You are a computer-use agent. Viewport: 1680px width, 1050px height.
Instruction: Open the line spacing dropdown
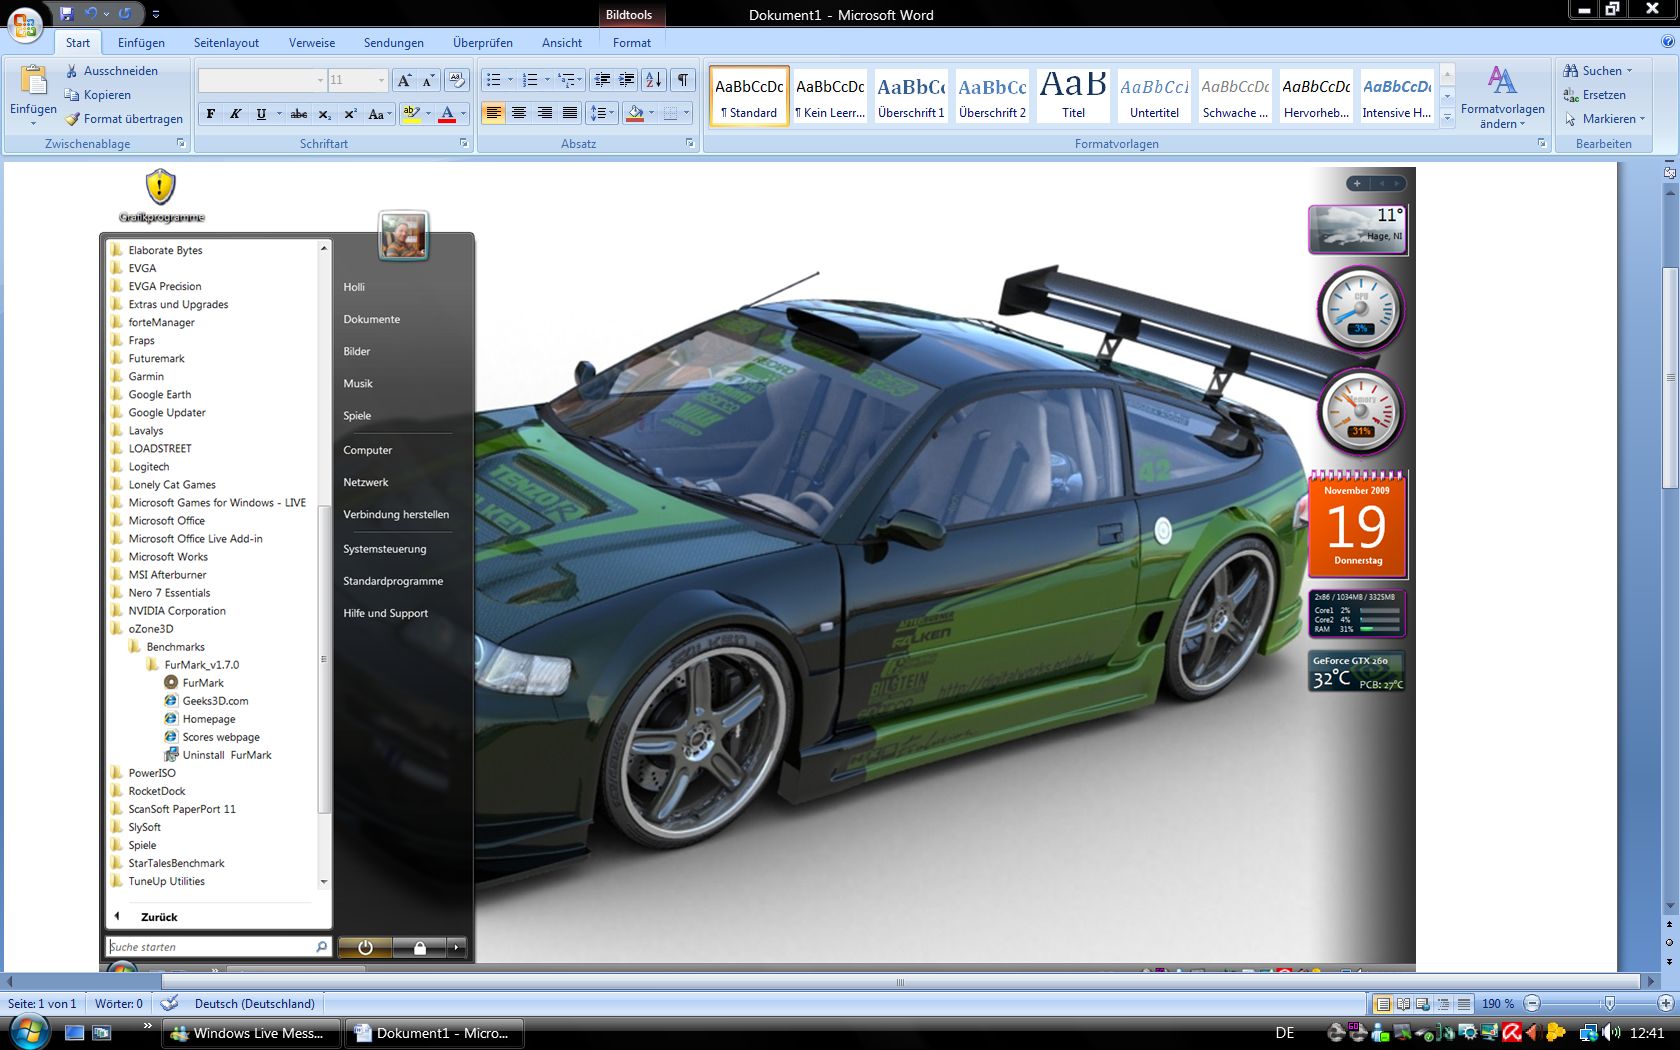[x=601, y=114]
